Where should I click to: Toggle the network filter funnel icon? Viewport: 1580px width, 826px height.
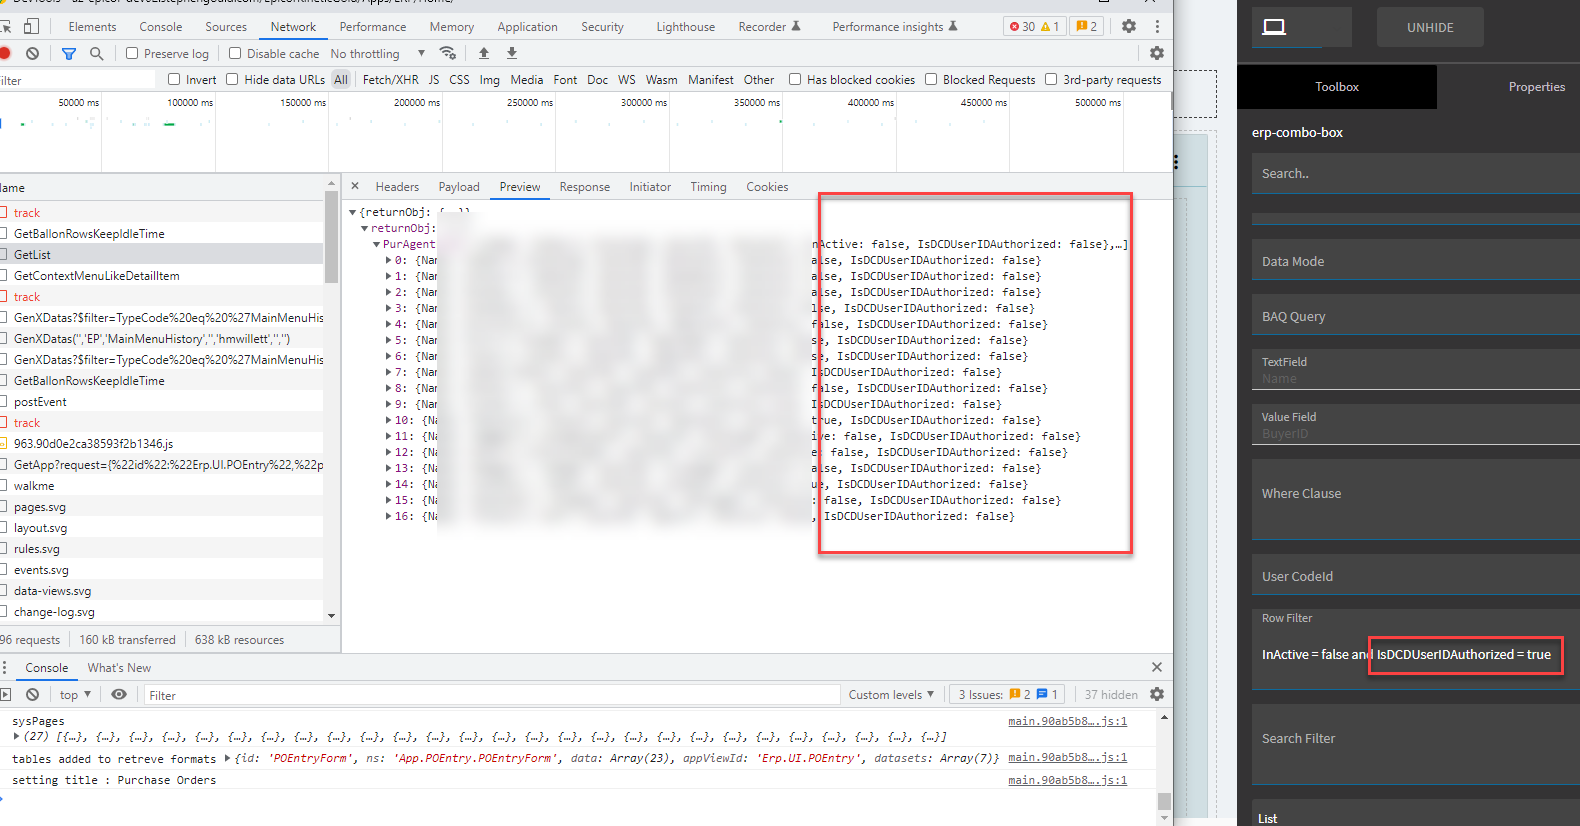(69, 53)
